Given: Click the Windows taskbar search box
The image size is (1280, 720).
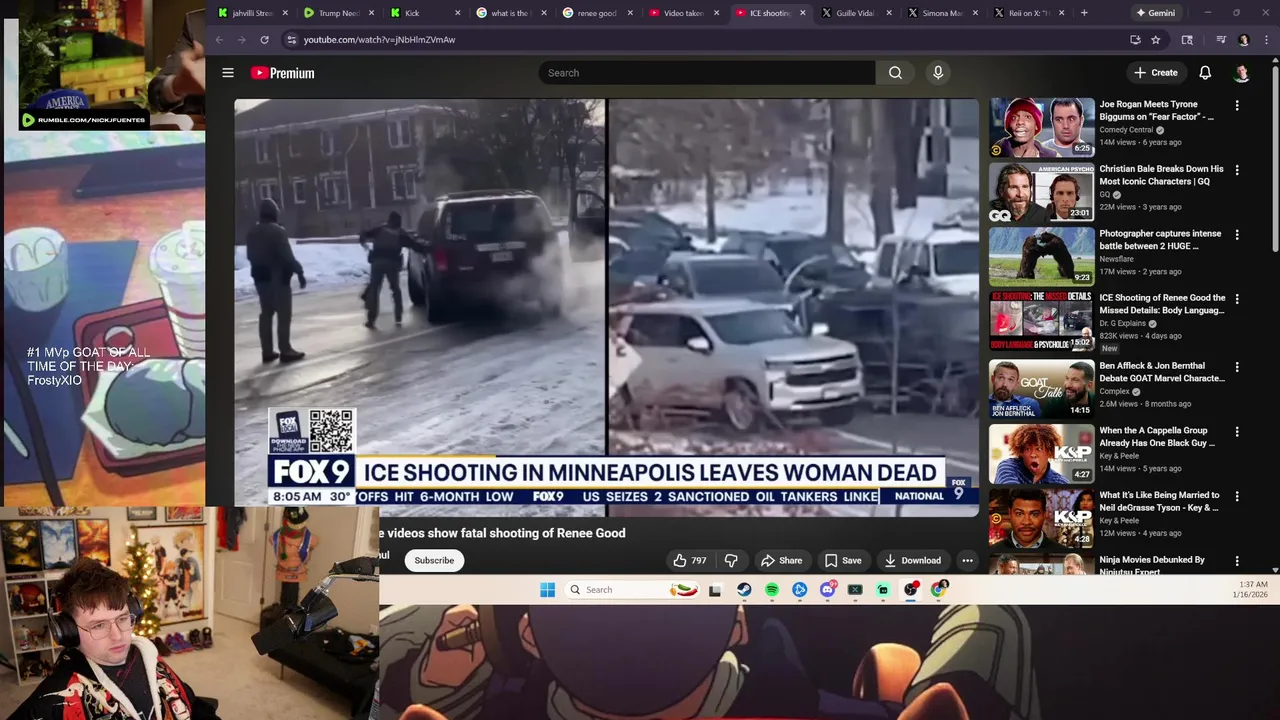Looking at the screenshot, I should coord(632,590).
